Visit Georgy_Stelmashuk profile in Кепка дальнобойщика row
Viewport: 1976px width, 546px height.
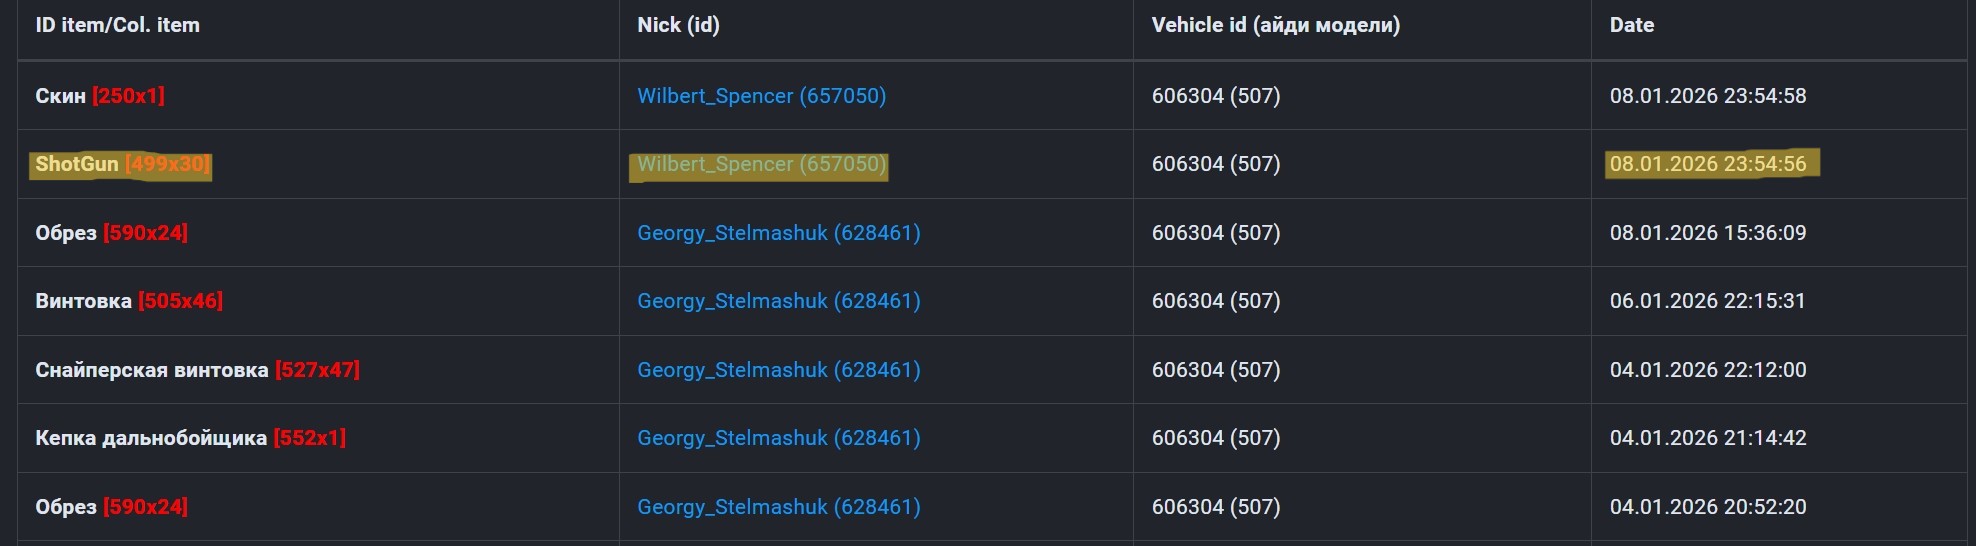(x=778, y=438)
